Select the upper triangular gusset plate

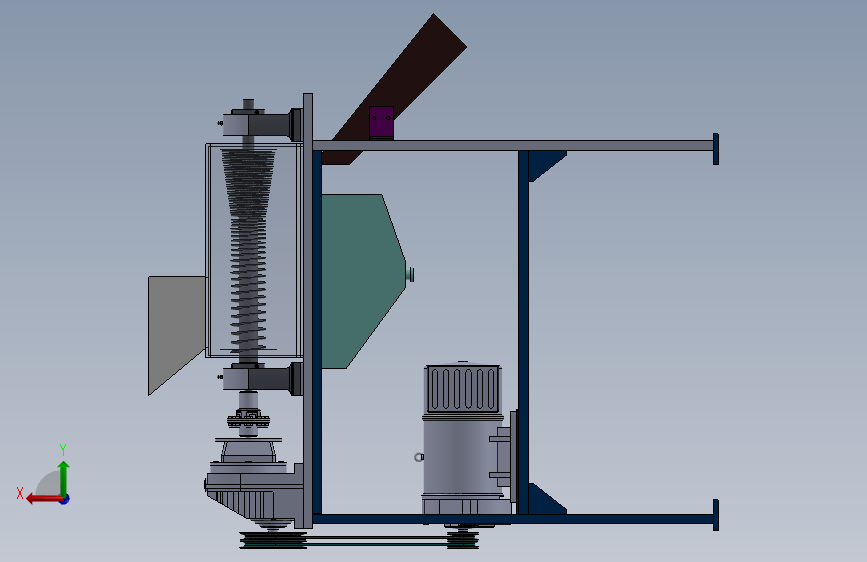pyautogui.click(x=542, y=162)
